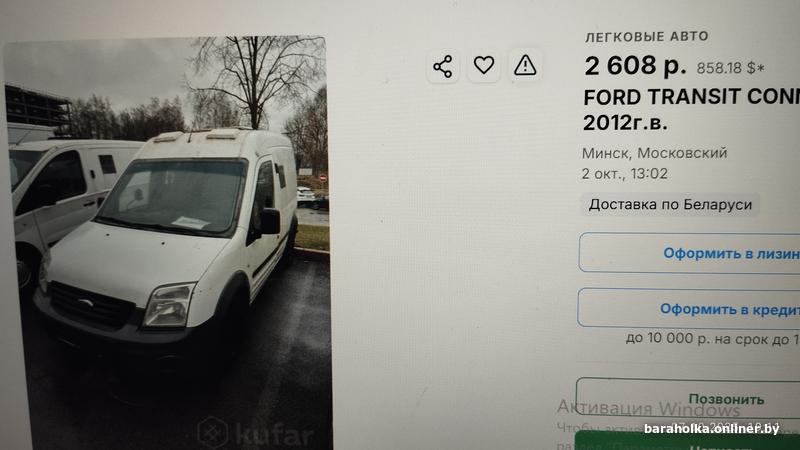Open the ЛЕГКОВЫЕ АВТО category link

(646, 37)
